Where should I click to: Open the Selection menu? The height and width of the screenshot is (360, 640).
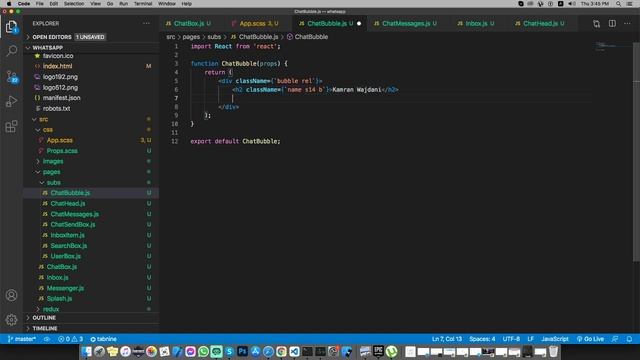(74, 4)
